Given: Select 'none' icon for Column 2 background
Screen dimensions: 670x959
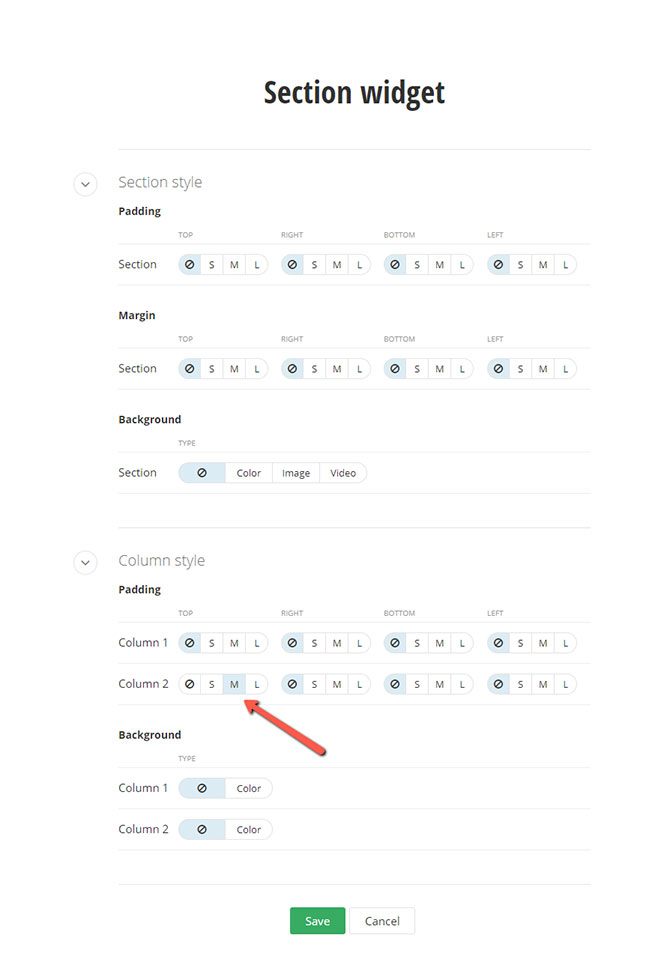Looking at the screenshot, I should (202, 830).
